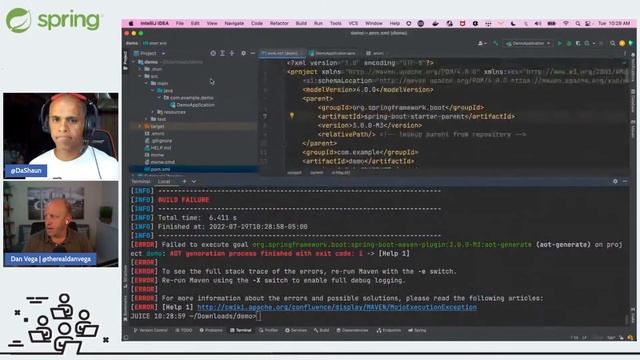Open Version Control tool window
This screenshot has width=640, height=360.
151,330
